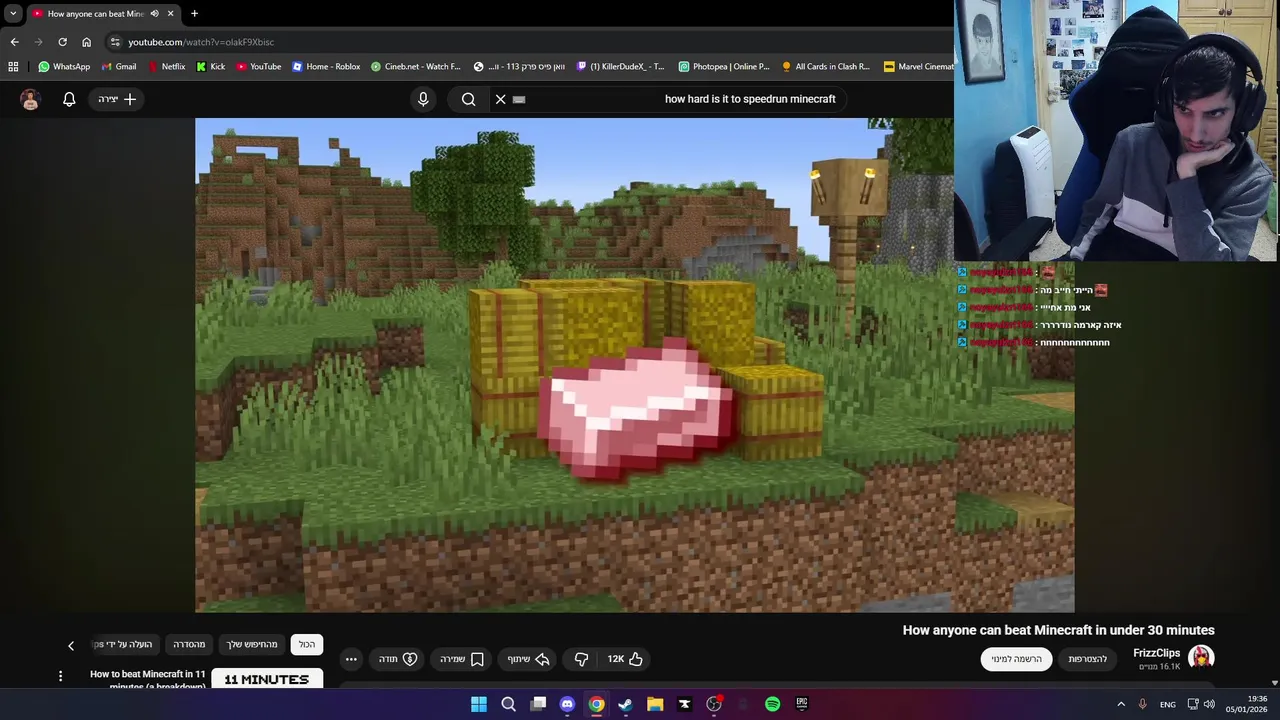Image resolution: width=1280 pixels, height=720 pixels.
Task: Go forward in browser history
Action: tap(38, 42)
